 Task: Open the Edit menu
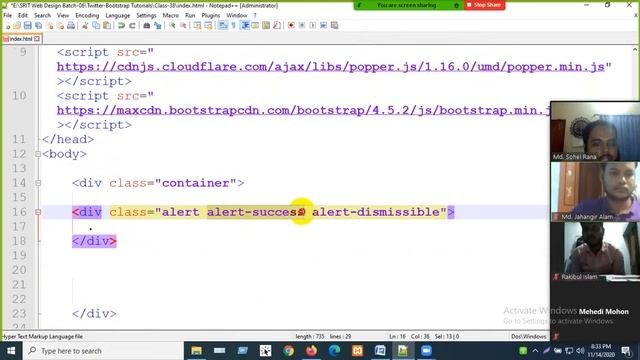coord(23,15)
